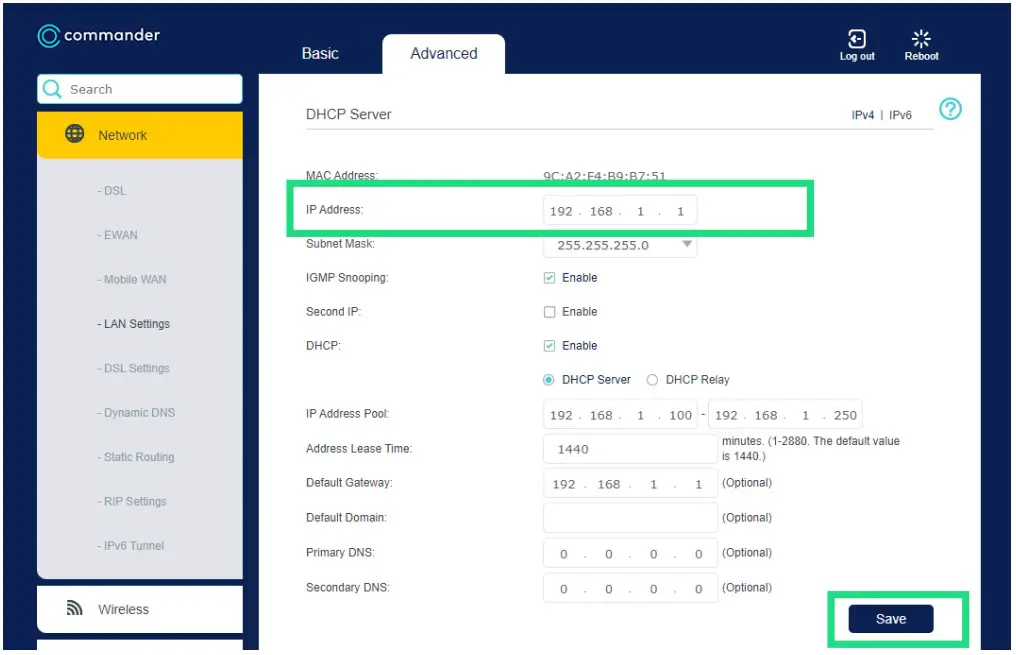Image resolution: width=1016 pixels, height=655 pixels.
Task: Disable IGMP Snooping
Action: tap(549, 277)
